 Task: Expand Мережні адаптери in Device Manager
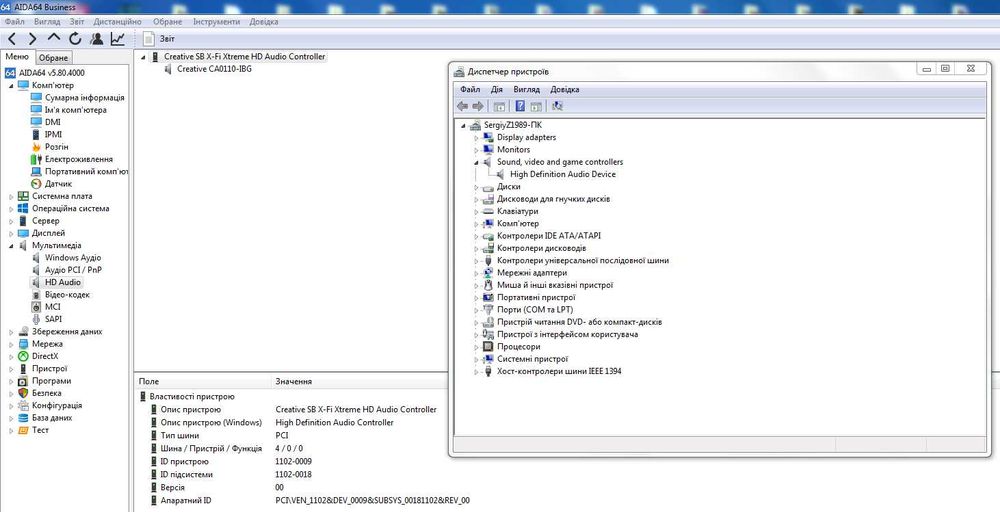click(x=476, y=273)
